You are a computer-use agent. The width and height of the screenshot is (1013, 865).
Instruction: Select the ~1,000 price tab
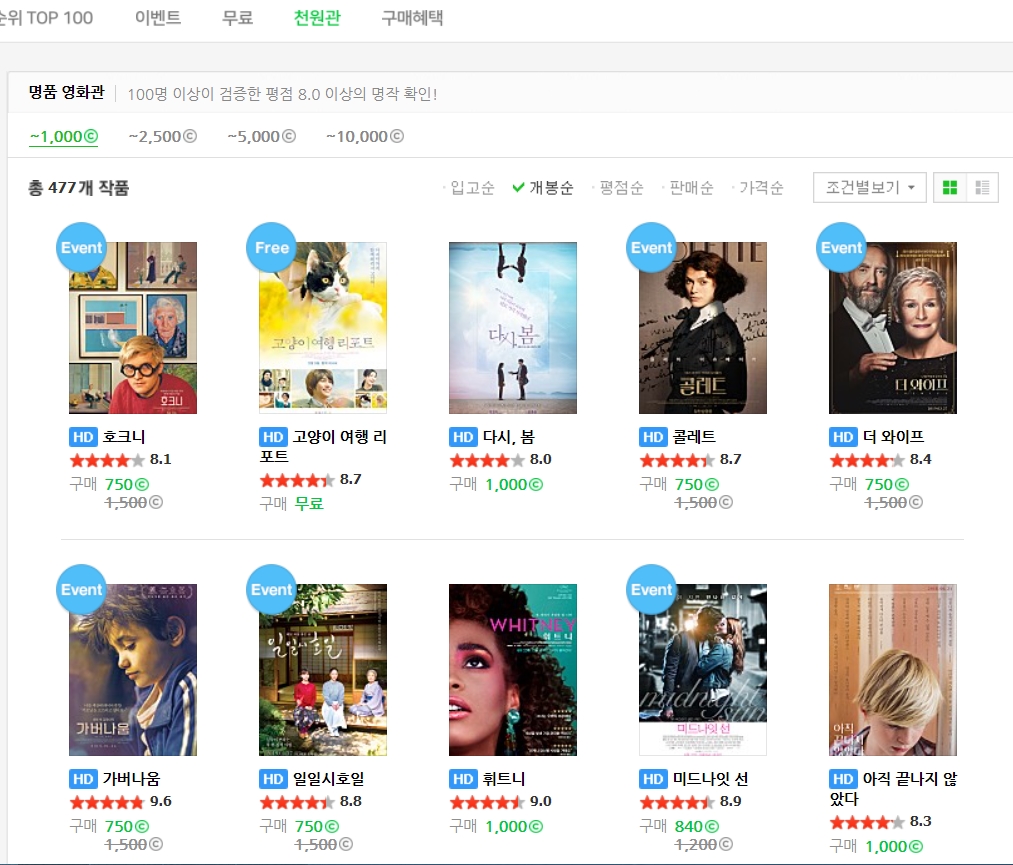pyautogui.click(x=63, y=137)
